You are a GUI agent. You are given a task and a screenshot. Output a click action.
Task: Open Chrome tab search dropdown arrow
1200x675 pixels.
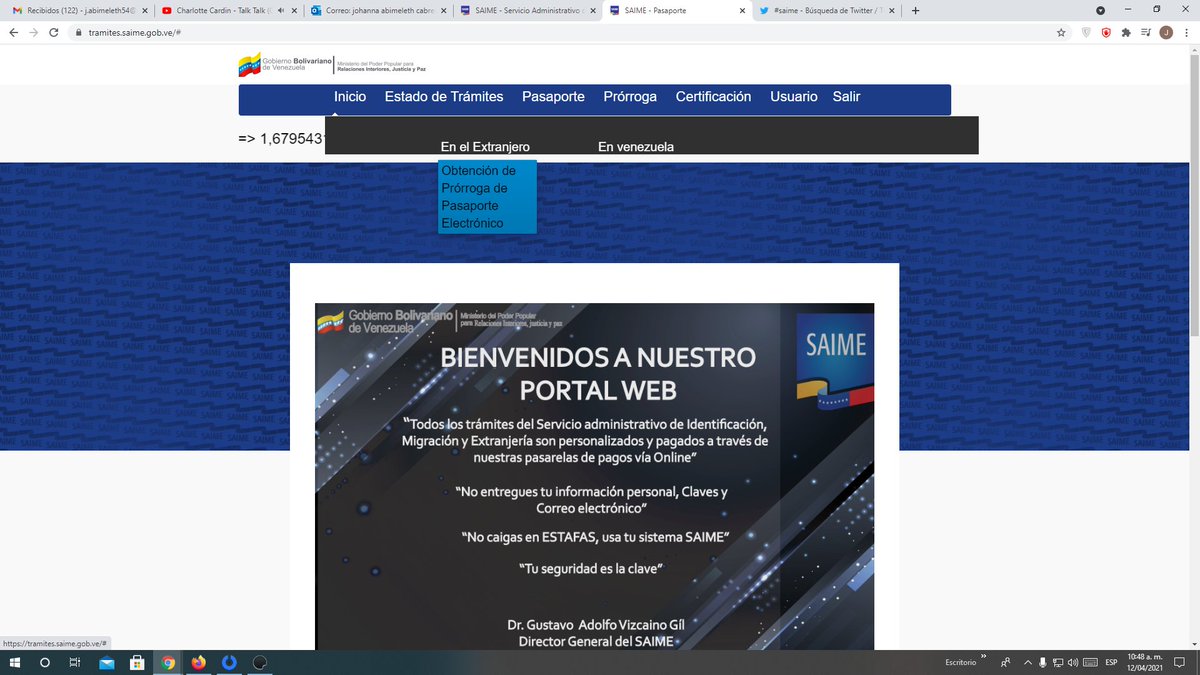click(x=1101, y=10)
